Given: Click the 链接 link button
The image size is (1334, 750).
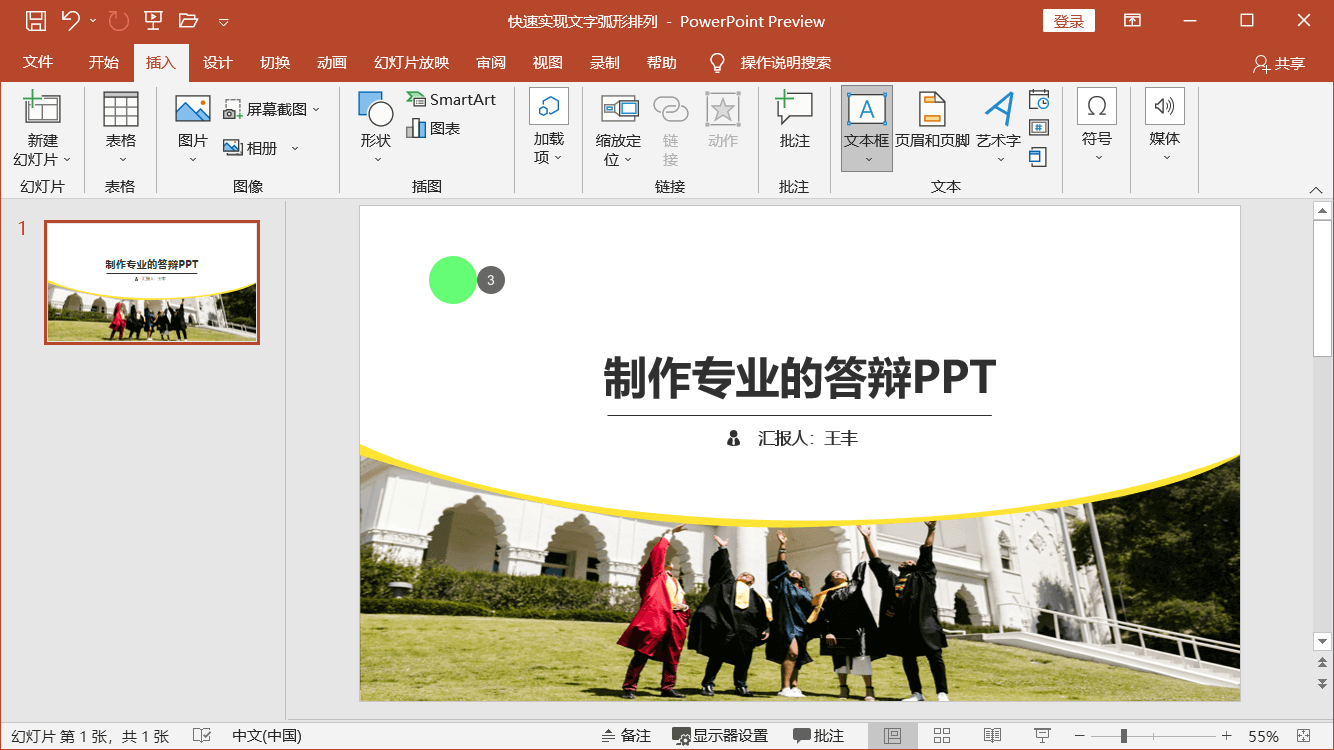Looking at the screenshot, I should [x=670, y=130].
